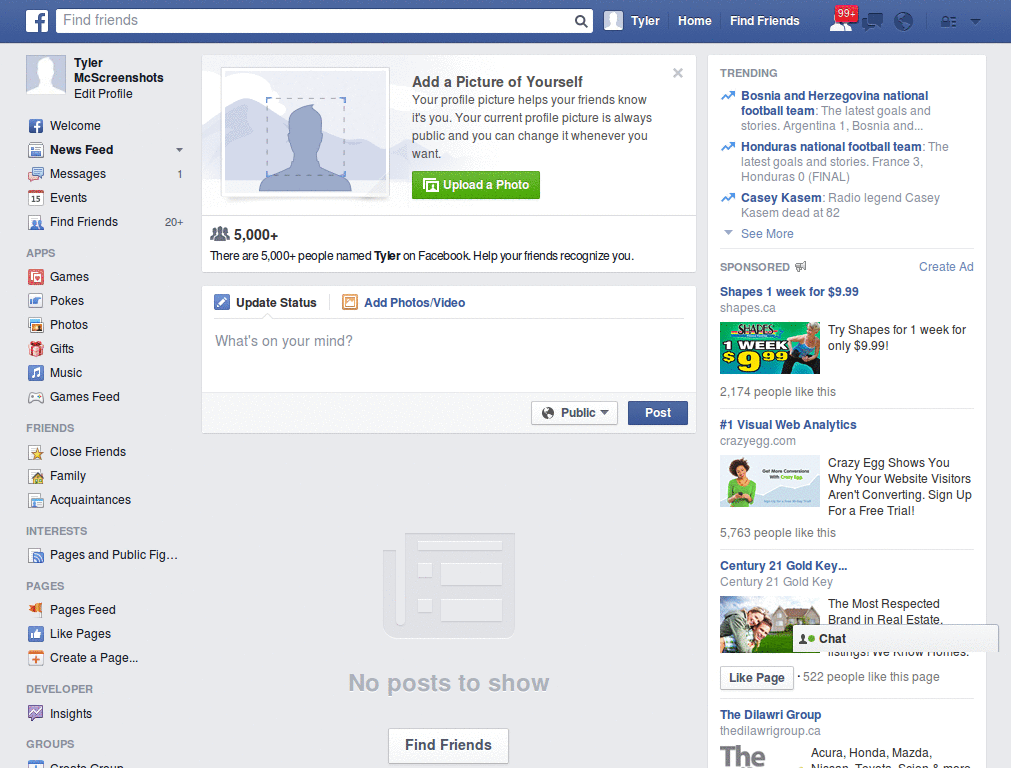Click the Messages icon in the sidebar
1024x768 pixels.
36,174
